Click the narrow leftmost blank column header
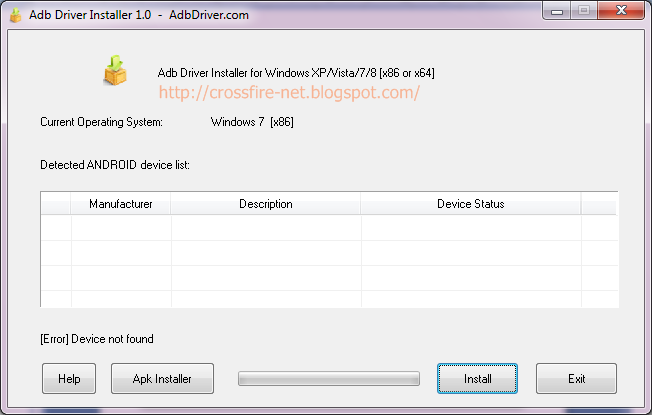Screen dimensions: 652x415 pyautogui.click(x=56, y=204)
